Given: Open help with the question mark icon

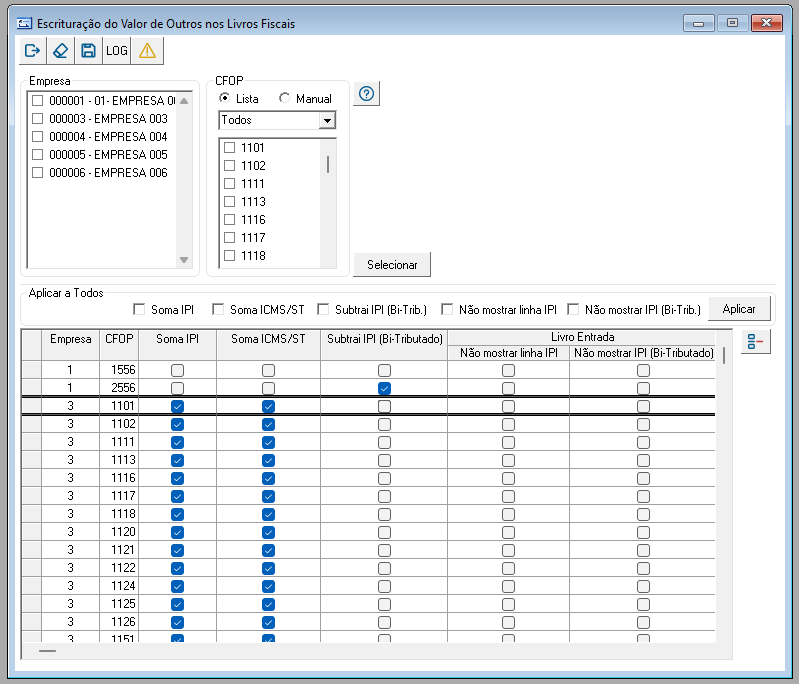Looking at the screenshot, I should [366, 94].
